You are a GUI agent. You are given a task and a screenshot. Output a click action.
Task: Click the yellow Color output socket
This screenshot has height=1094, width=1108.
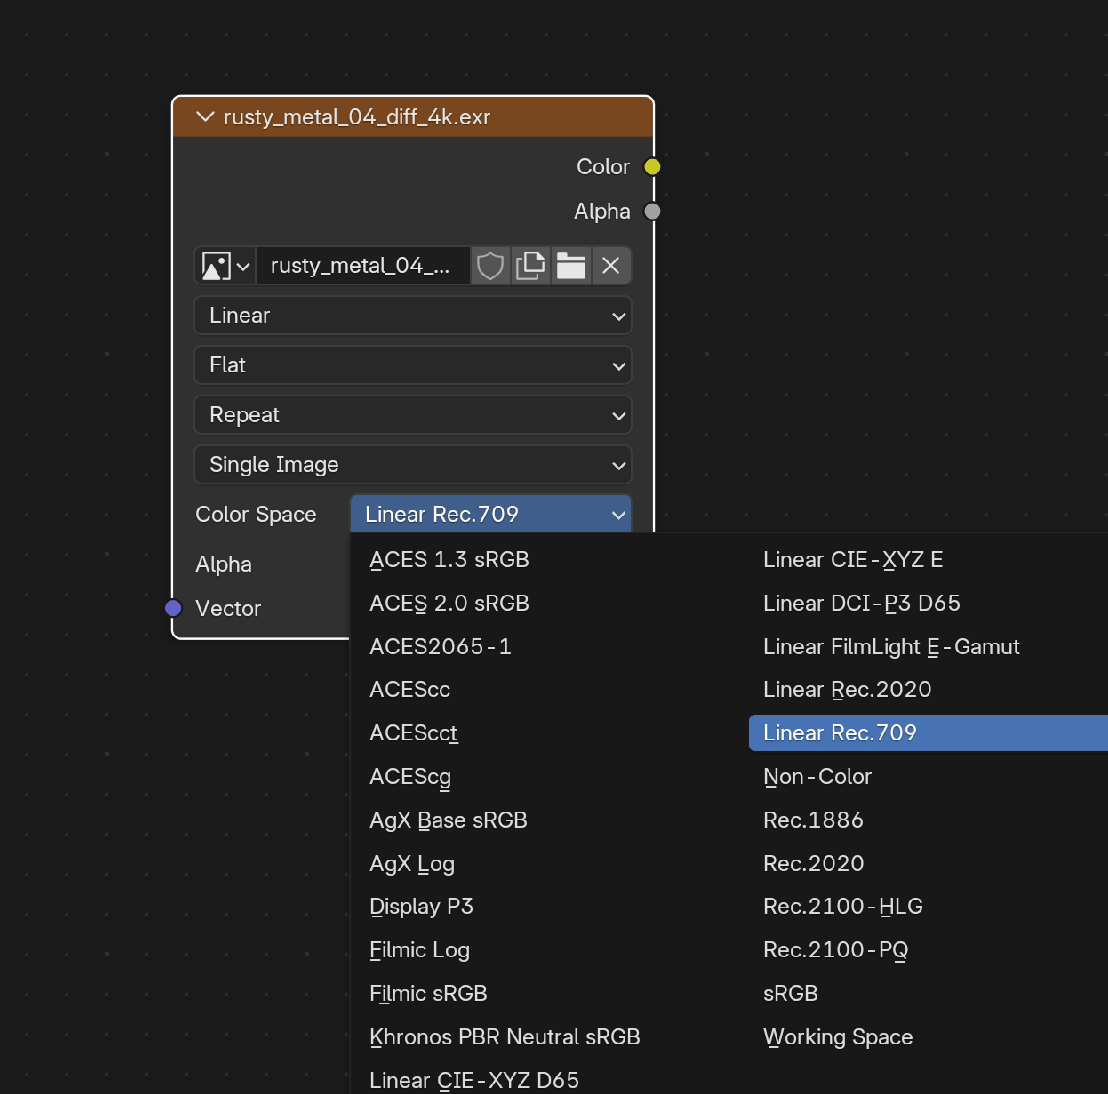[652, 167]
